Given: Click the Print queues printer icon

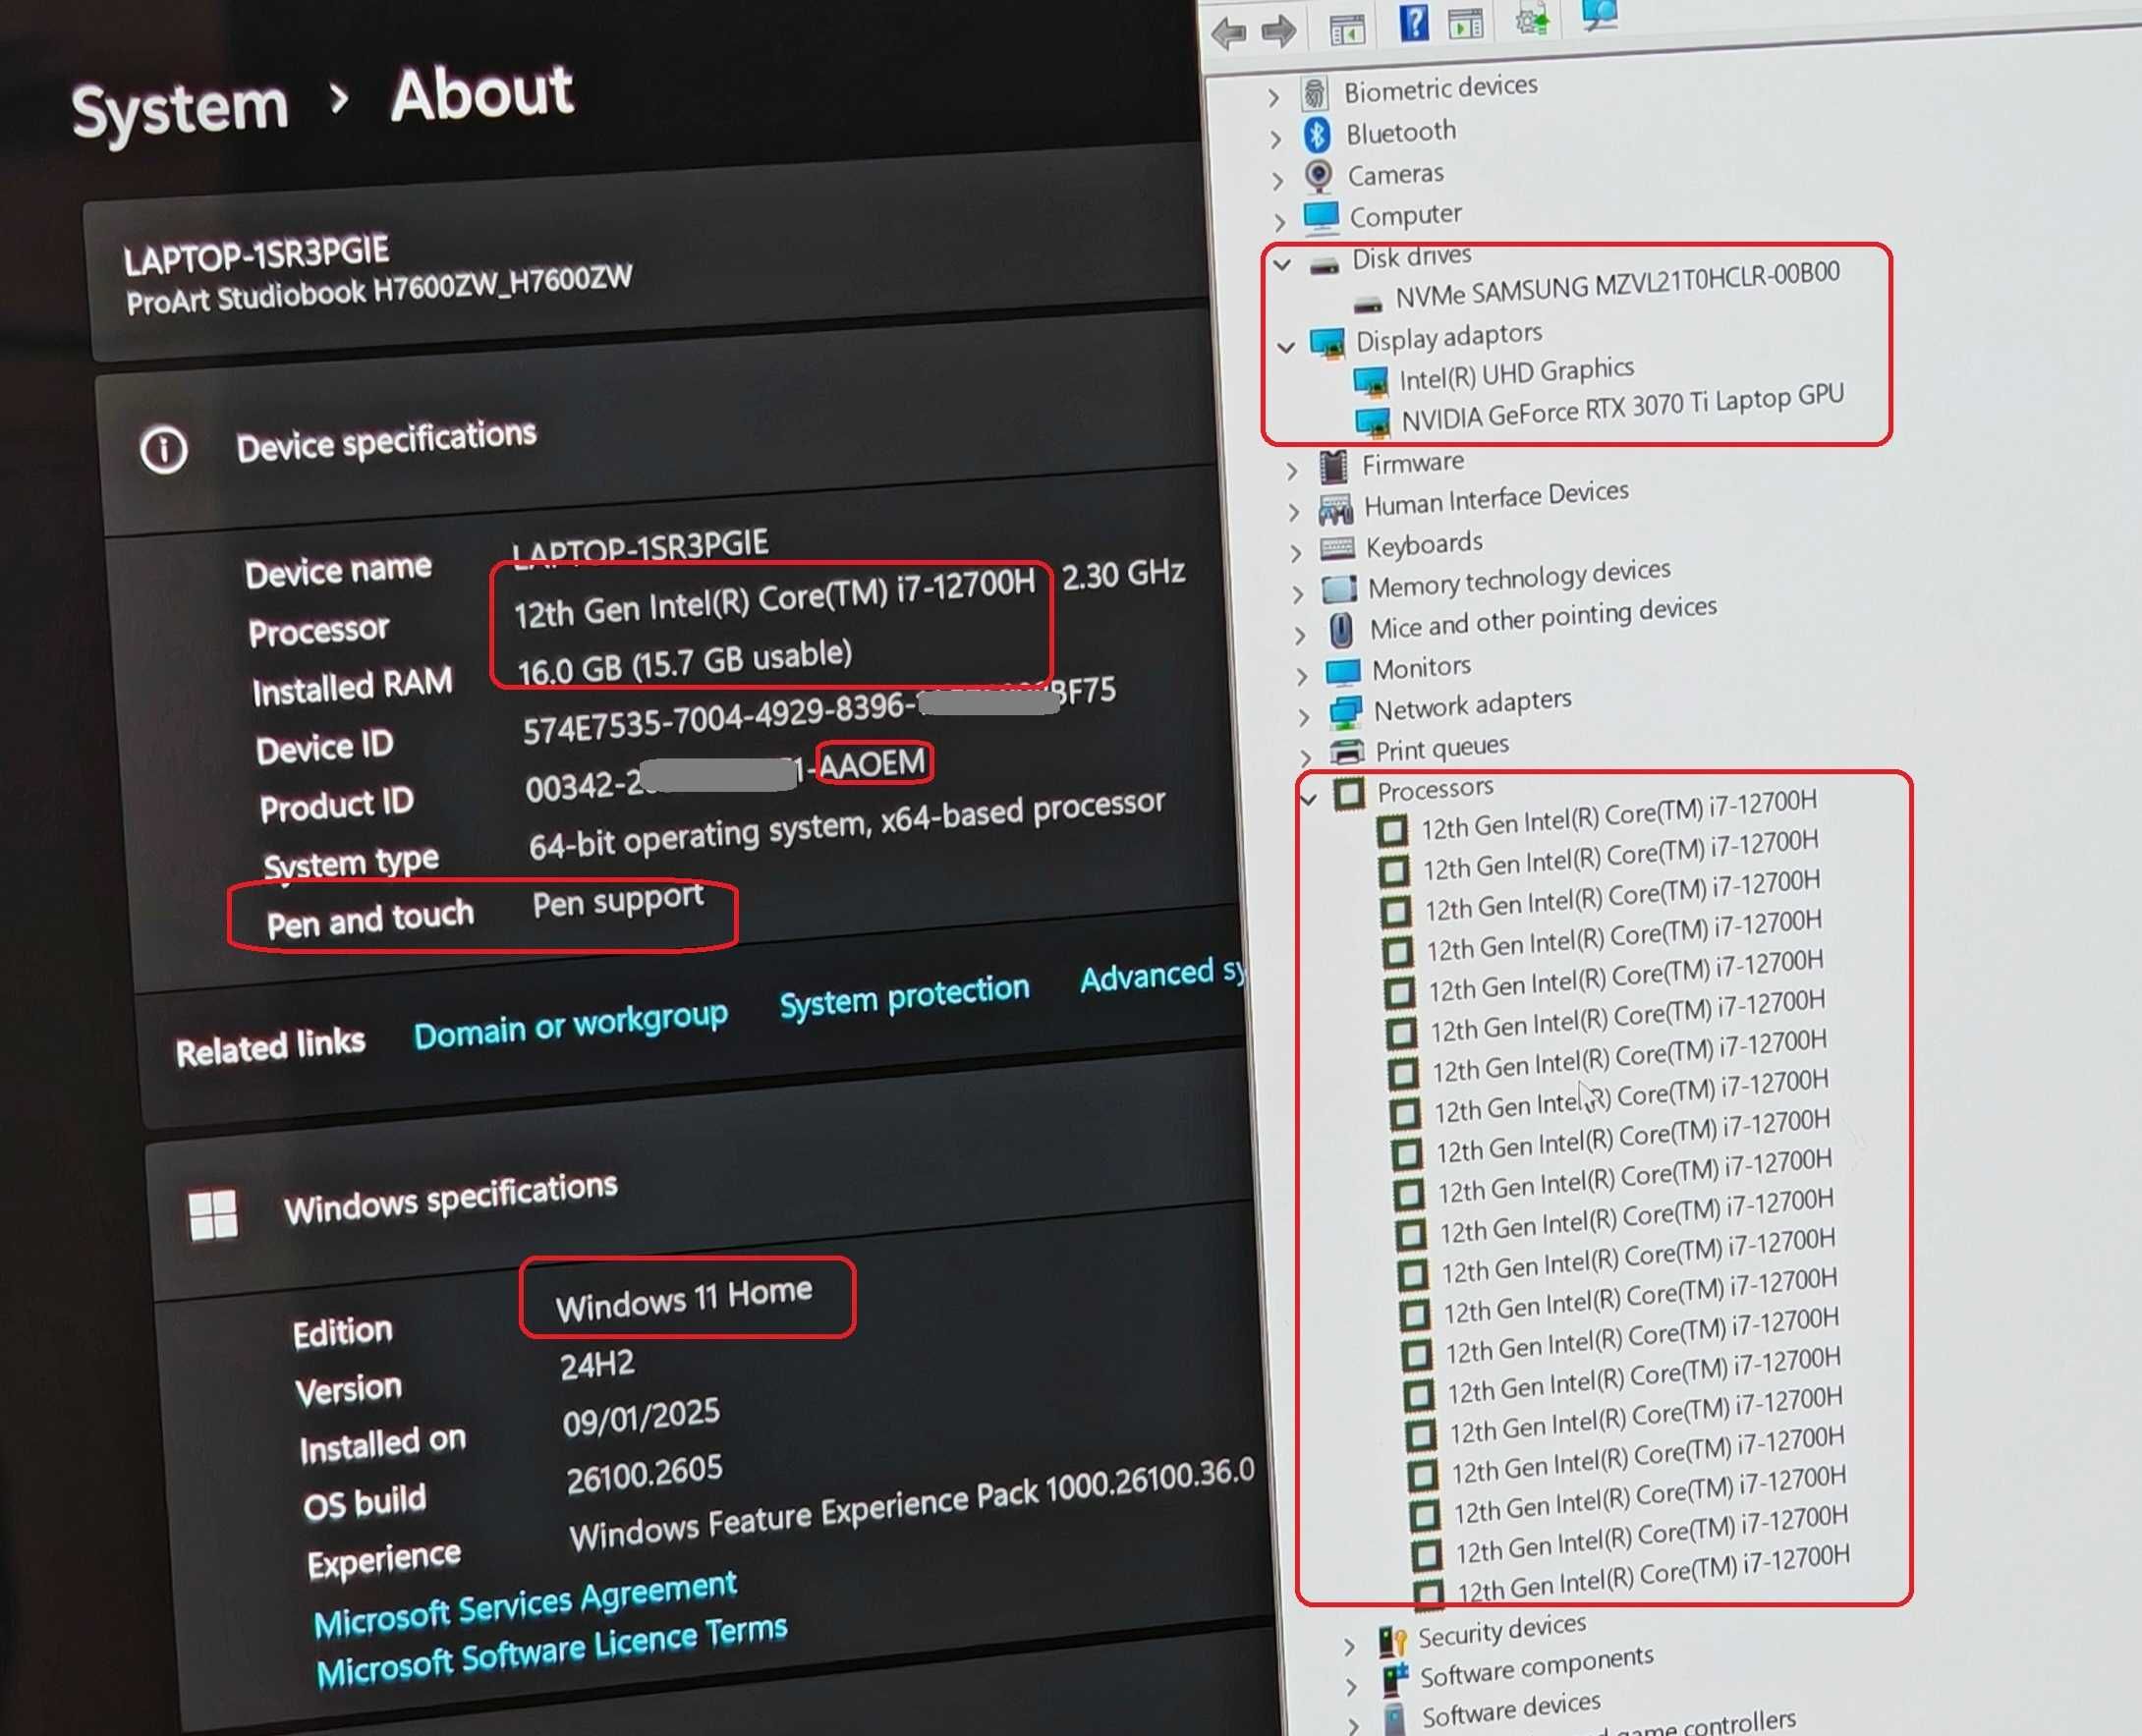Looking at the screenshot, I should 1347,751.
